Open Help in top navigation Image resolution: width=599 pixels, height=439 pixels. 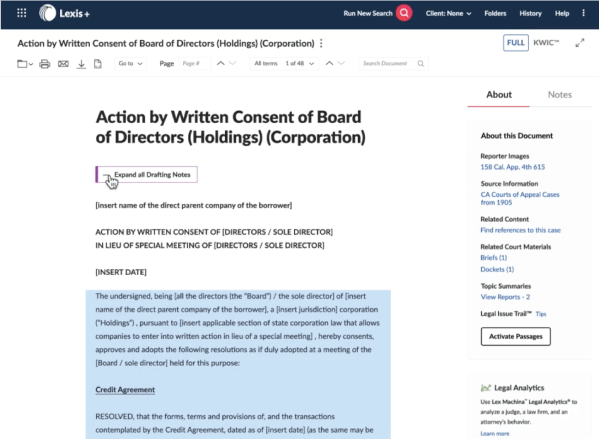point(562,13)
